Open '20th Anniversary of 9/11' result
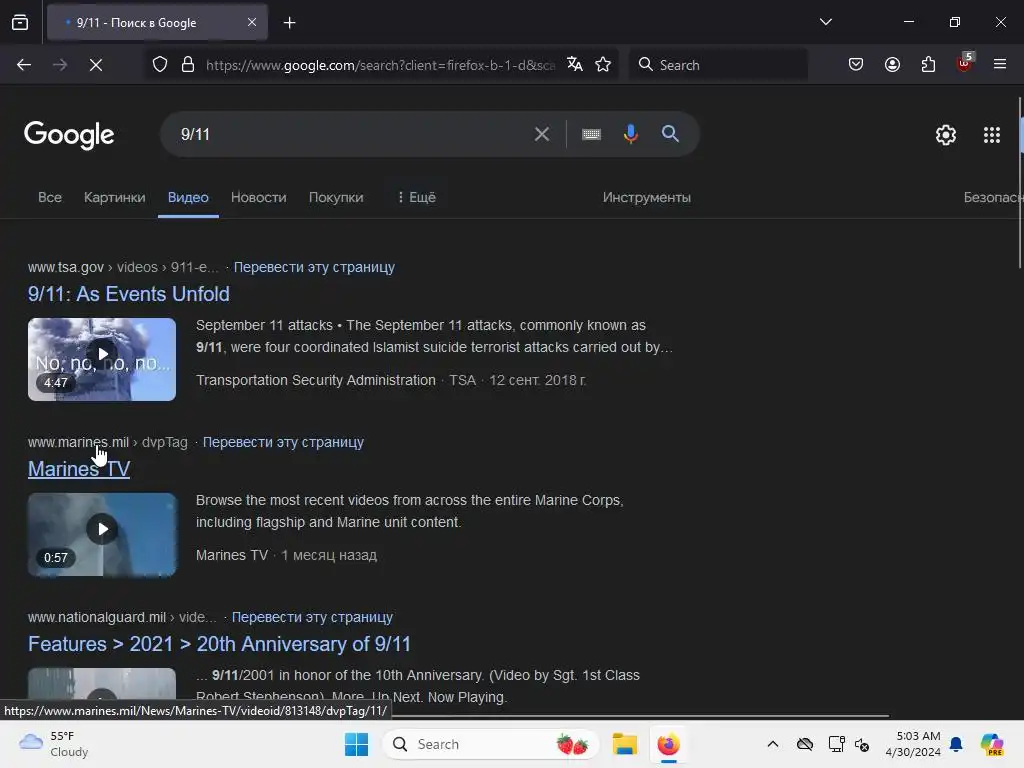1024x768 pixels. point(219,644)
